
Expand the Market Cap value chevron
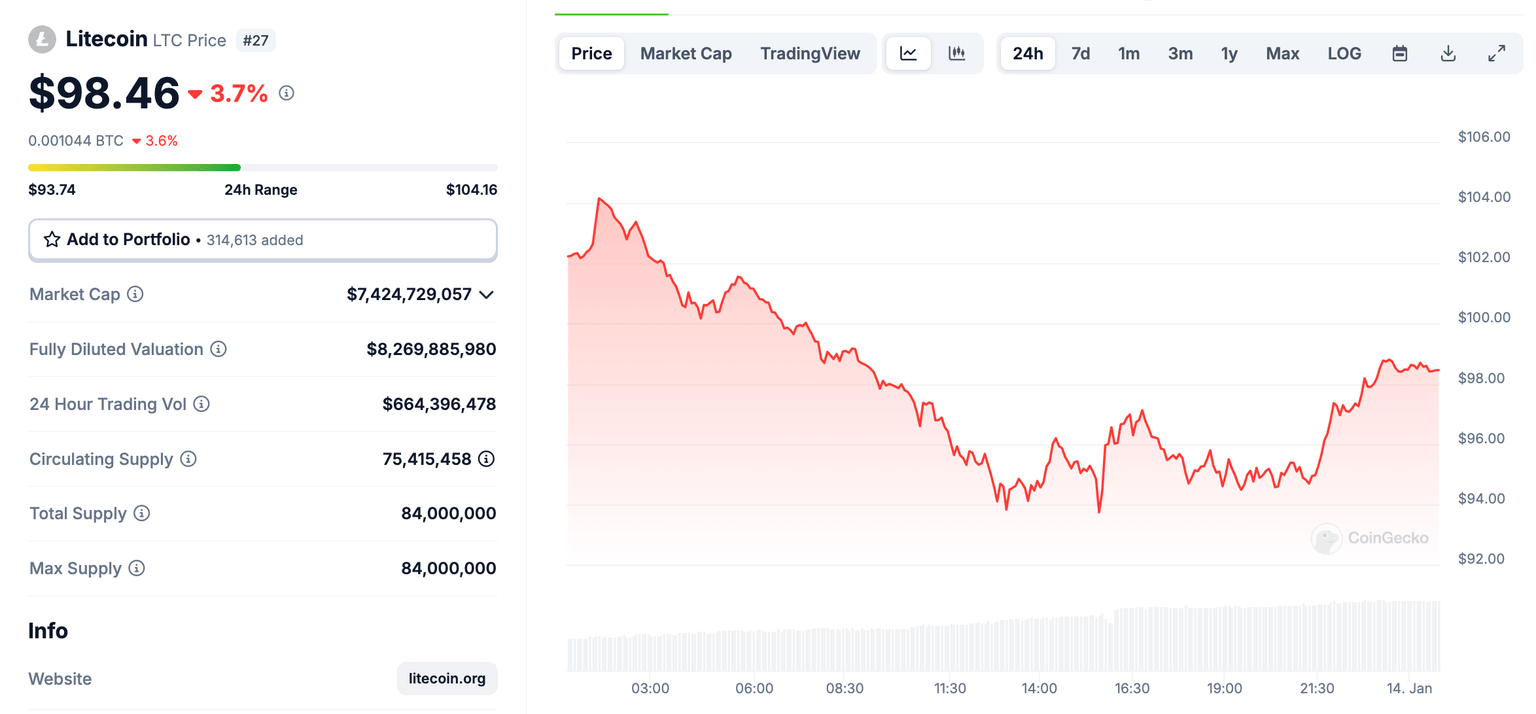coord(486,294)
